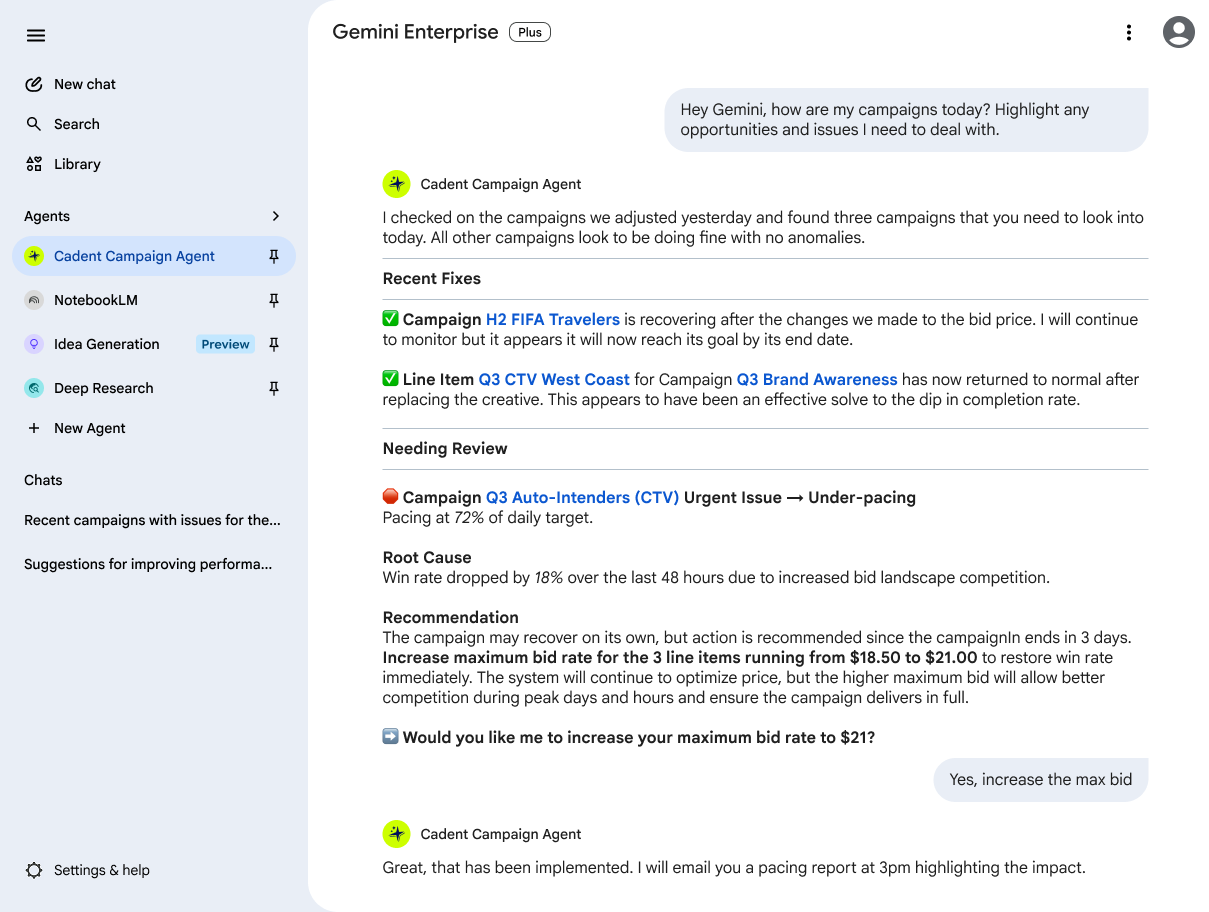The height and width of the screenshot is (912, 1209).
Task: Click the plus icon for New Agent
Action: tap(34, 428)
